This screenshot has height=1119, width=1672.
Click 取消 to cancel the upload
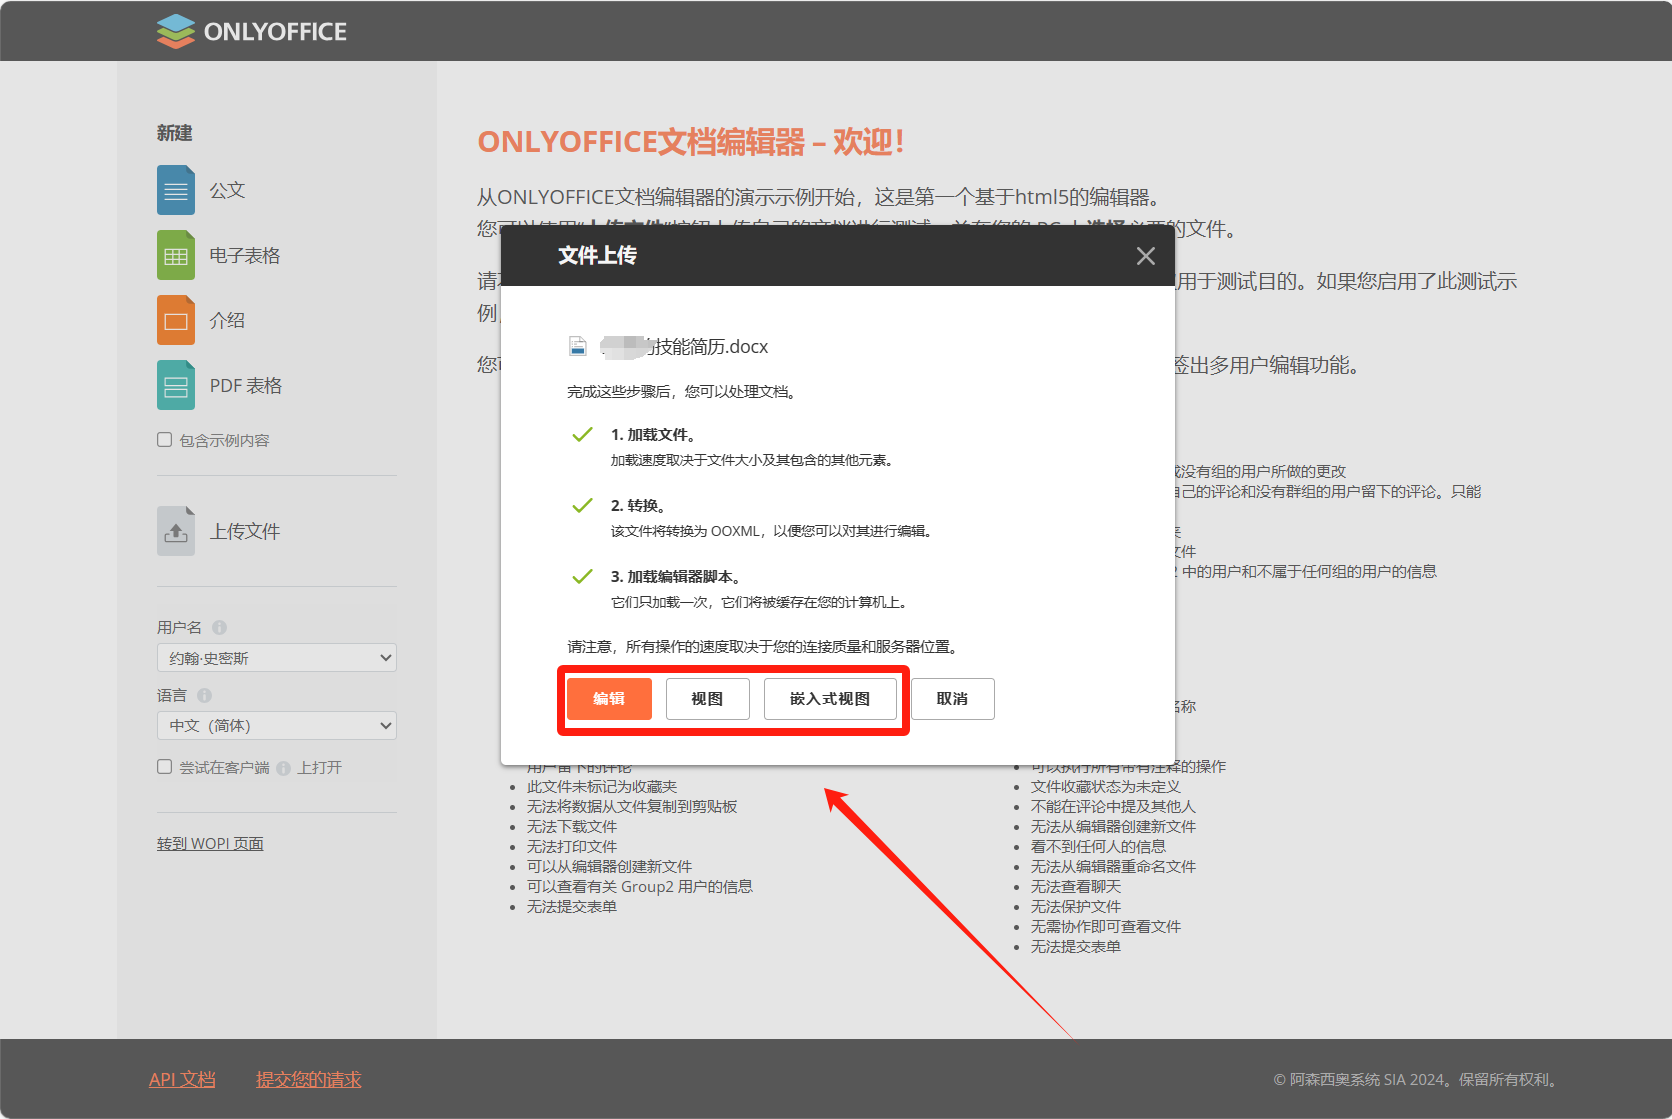(952, 699)
